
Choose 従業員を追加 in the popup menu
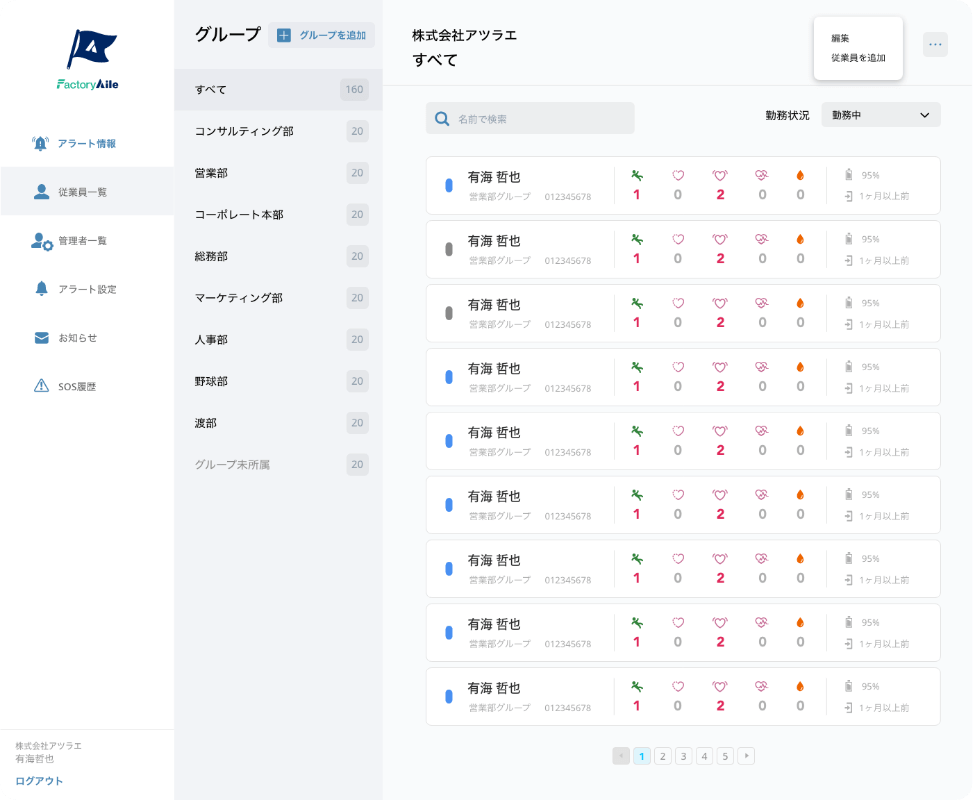click(858, 58)
